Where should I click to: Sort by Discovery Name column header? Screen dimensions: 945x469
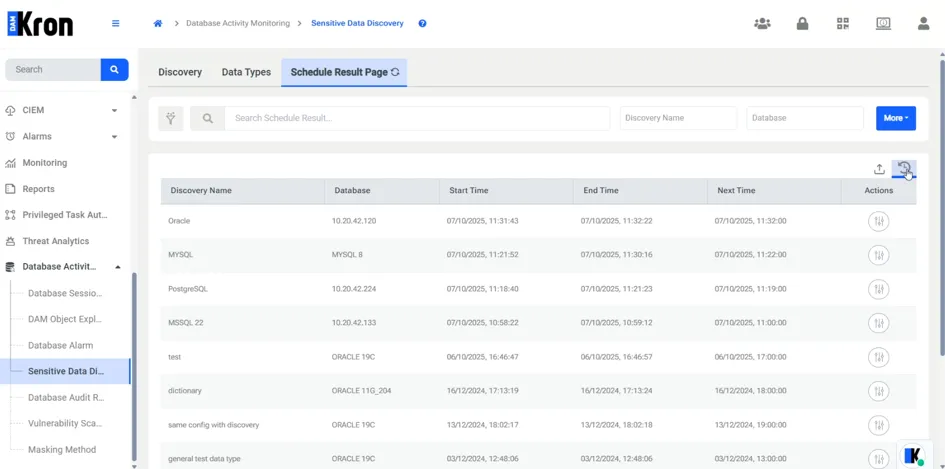(243, 190)
